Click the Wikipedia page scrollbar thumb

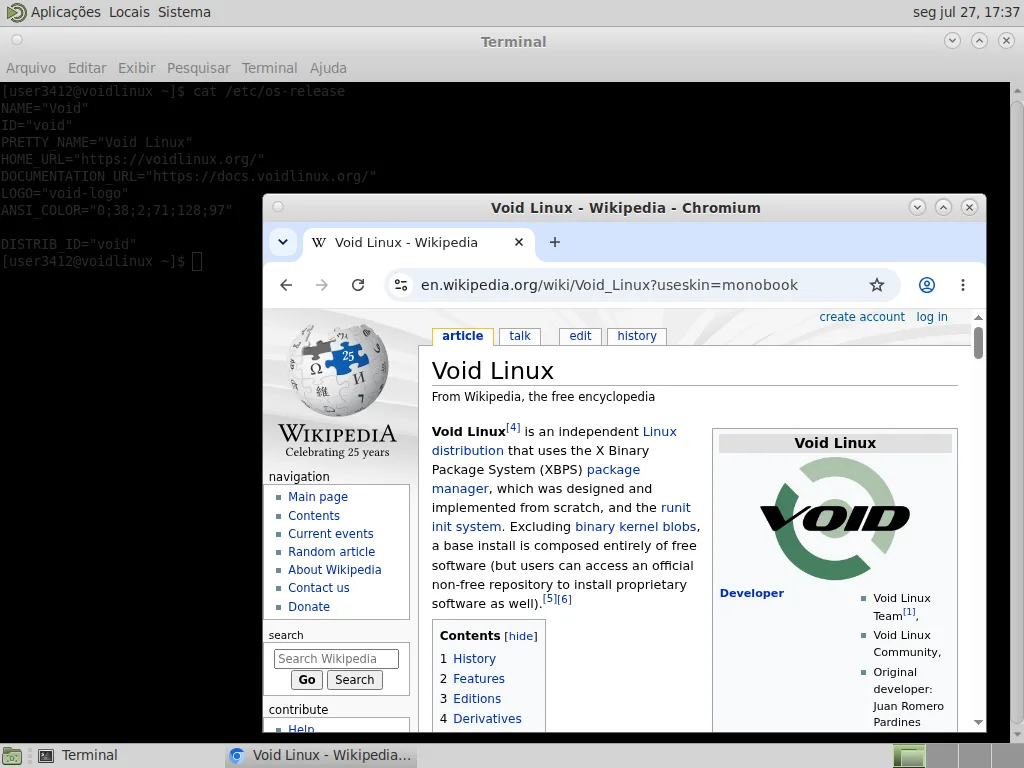[x=978, y=343]
